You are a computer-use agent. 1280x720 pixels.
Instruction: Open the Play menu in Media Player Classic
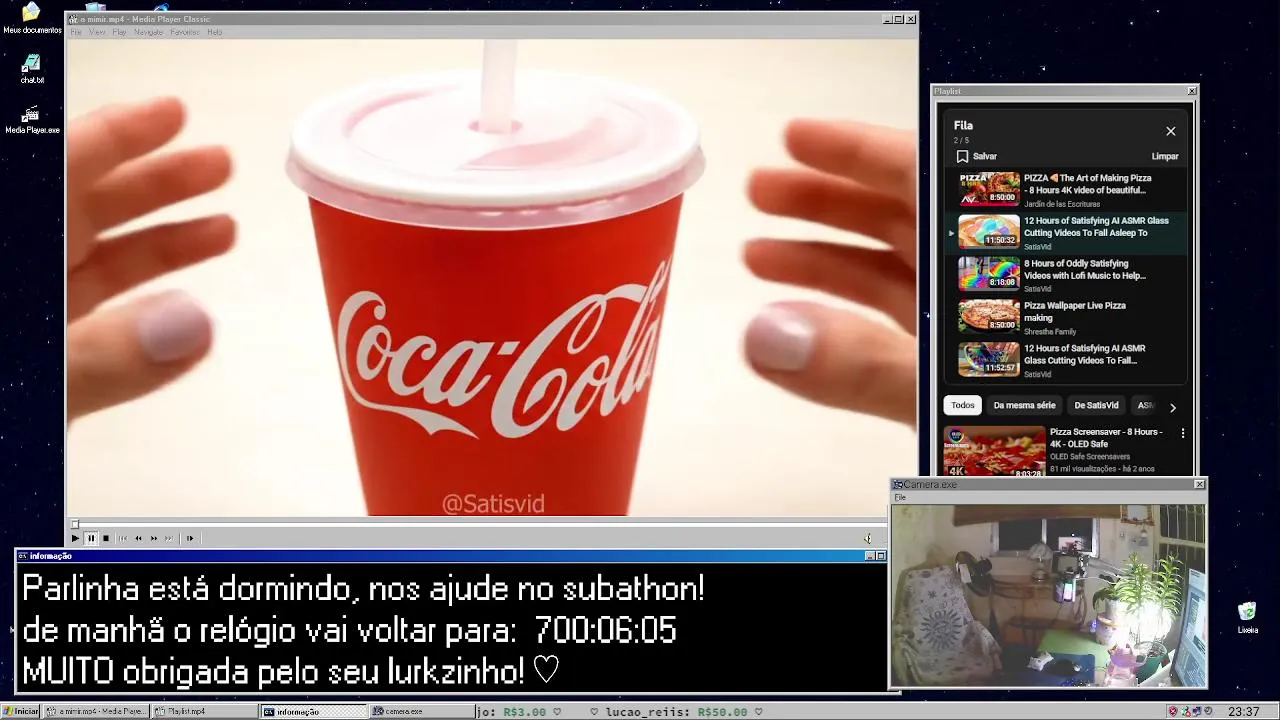pyautogui.click(x=119, y=32)
